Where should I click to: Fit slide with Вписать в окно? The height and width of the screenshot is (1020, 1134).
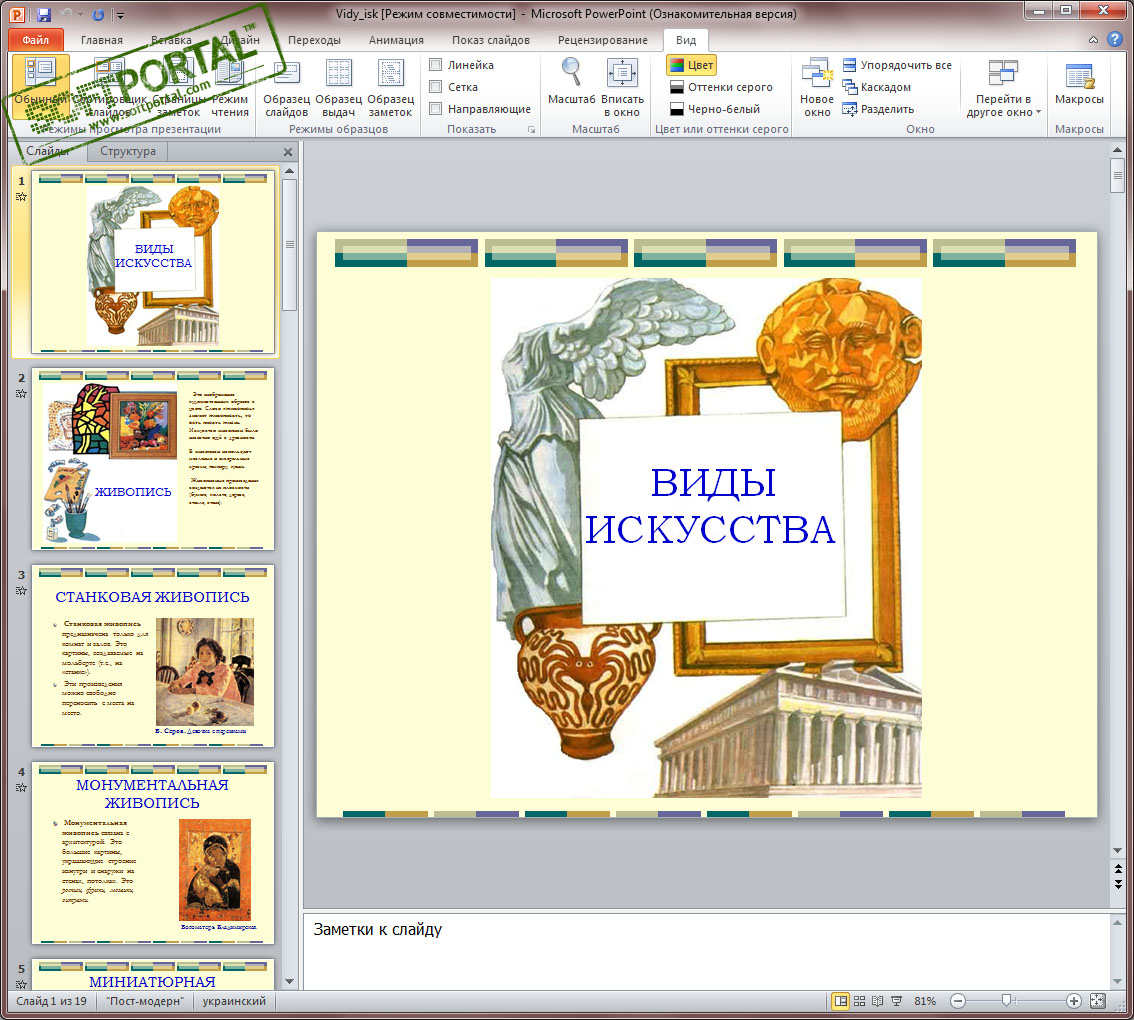(622, 87)
